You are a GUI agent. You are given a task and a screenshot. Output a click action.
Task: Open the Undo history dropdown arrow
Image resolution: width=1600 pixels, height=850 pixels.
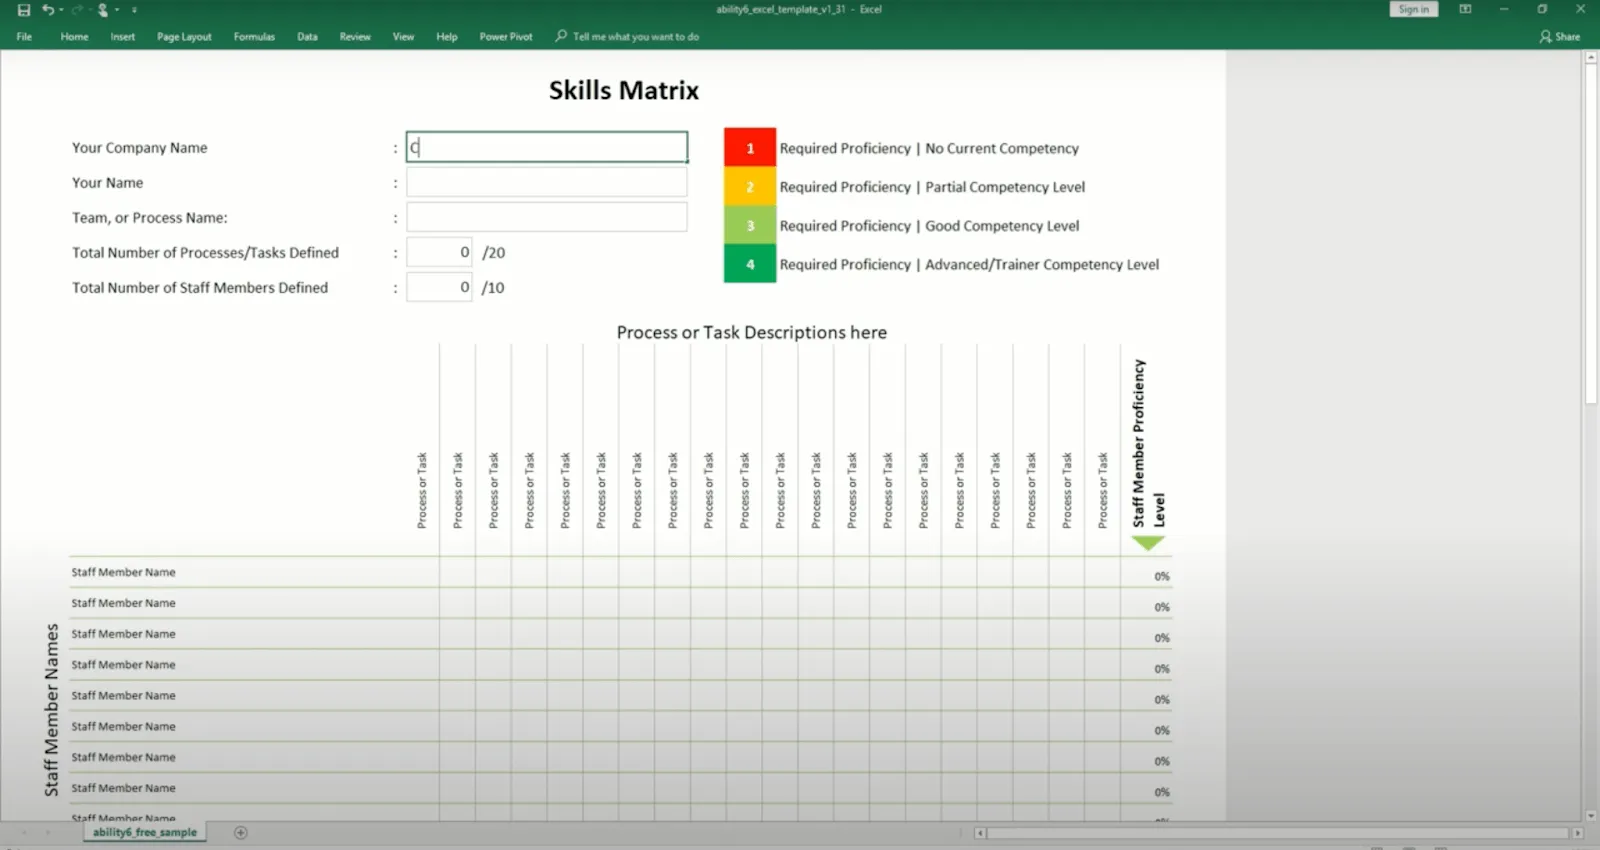point(61,10)
